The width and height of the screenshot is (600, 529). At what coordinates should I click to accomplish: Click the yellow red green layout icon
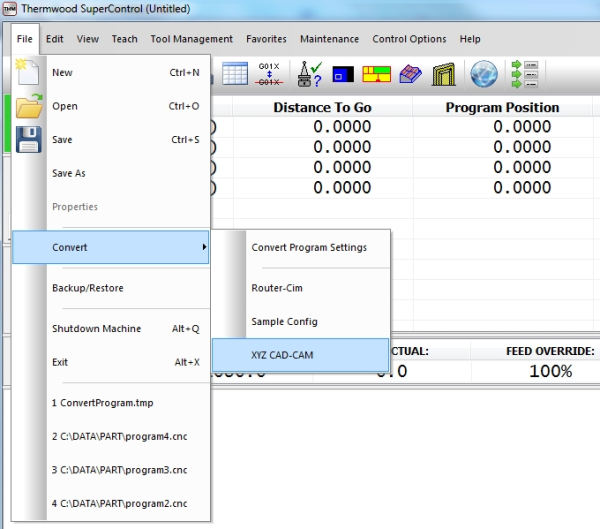tap(377, 74)
